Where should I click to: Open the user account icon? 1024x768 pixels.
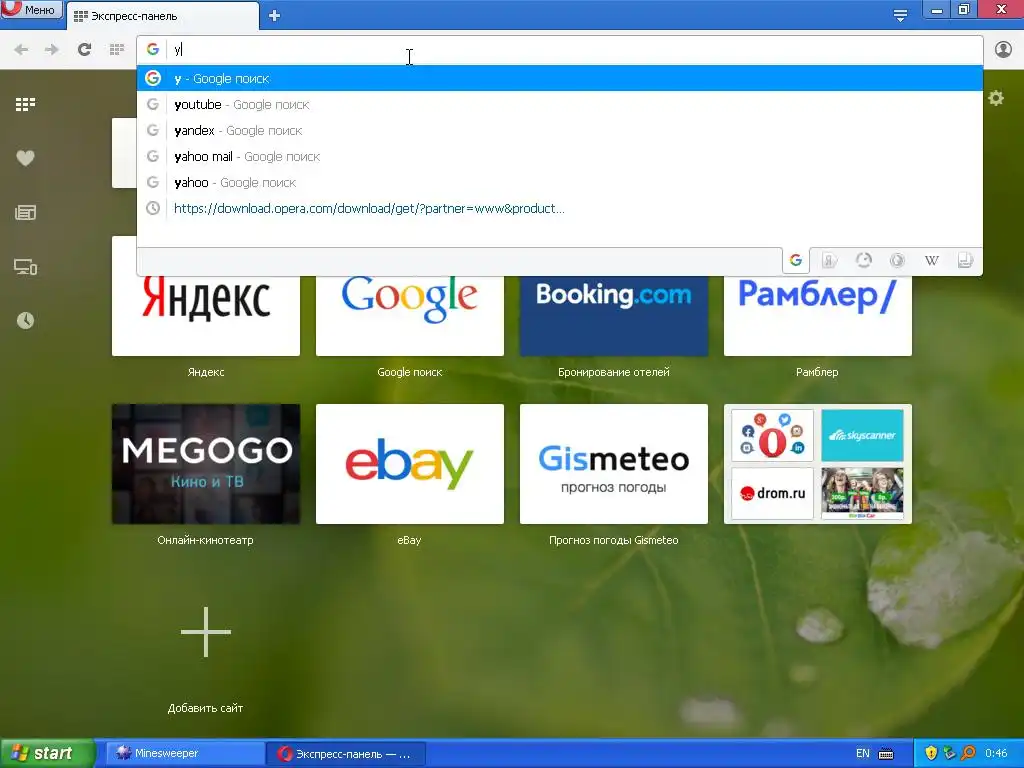[1003, 50]
